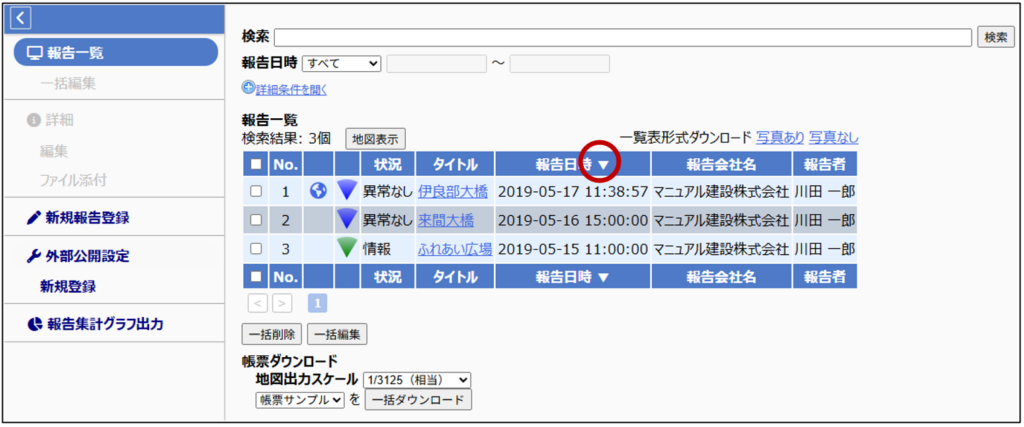Click the pie chart icon beside 報告集計グラフ出力

click(33, 324)
